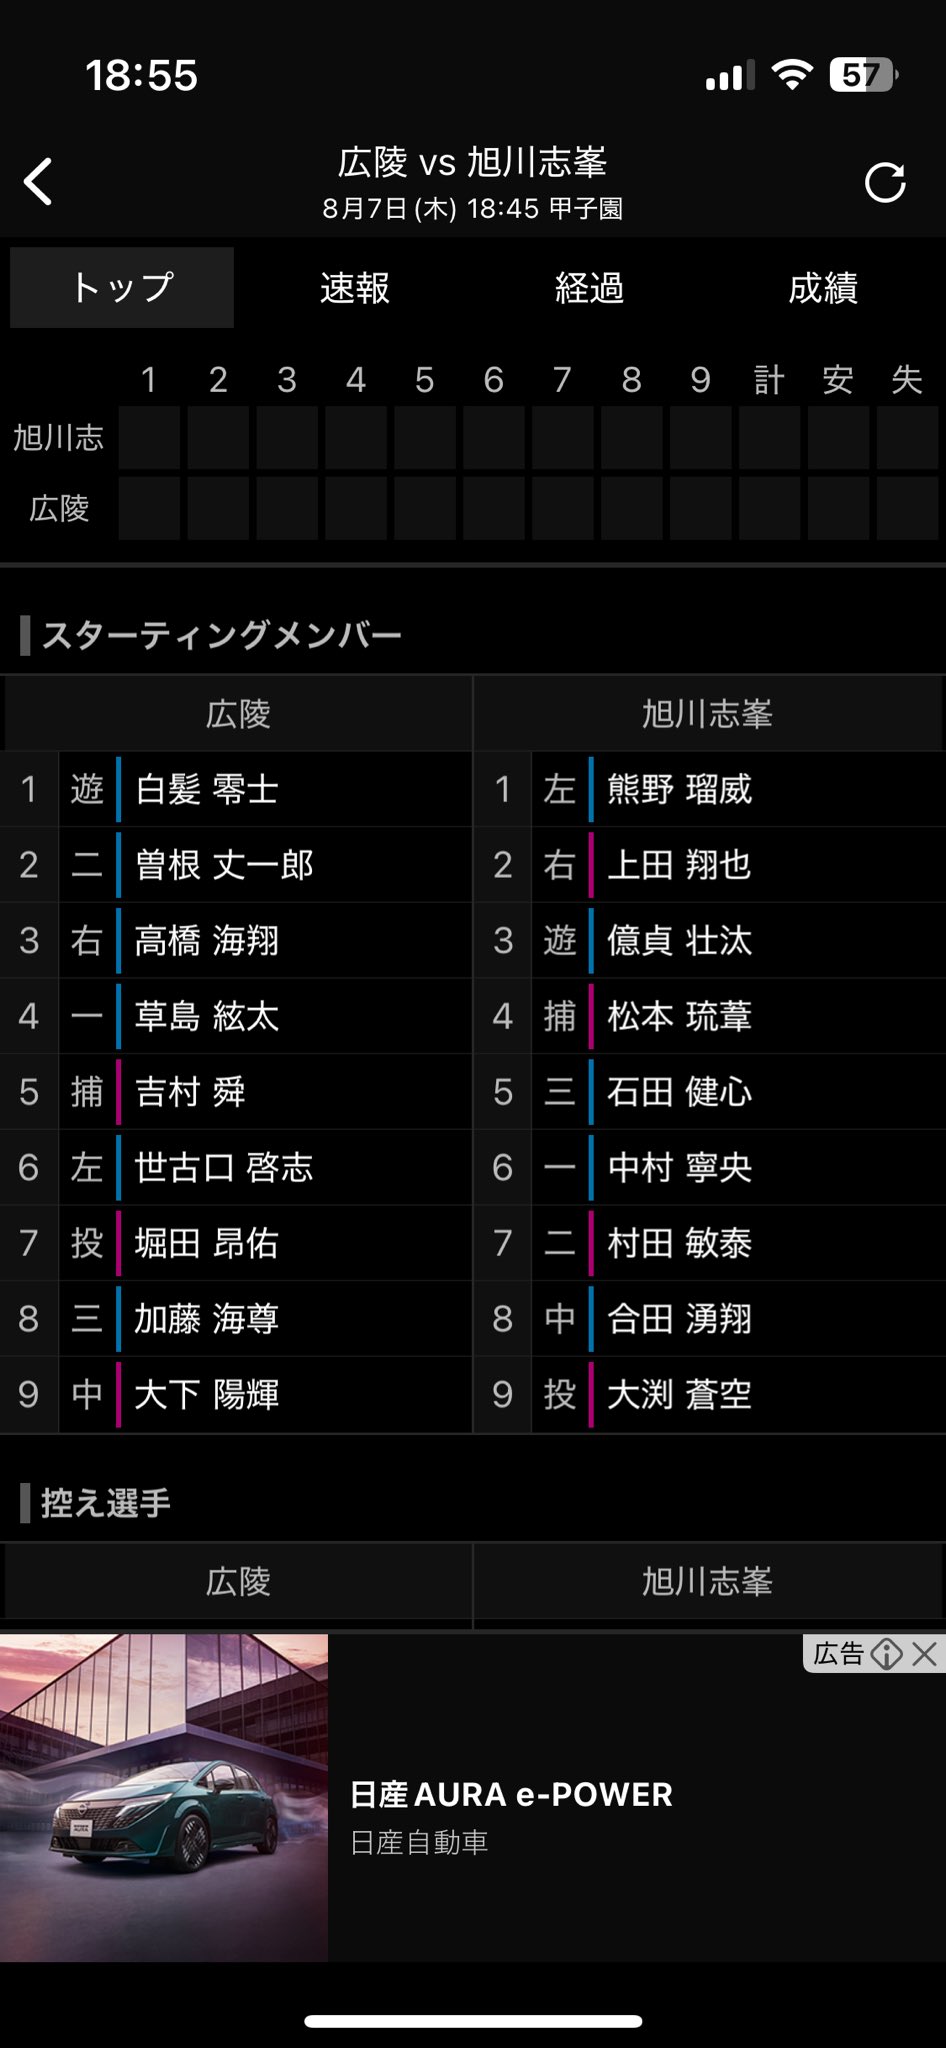Open the 日産 AURA e-POWER ad link
Image resolution: width=946 pixels, height=2048 pixels.
point(511,1795)
